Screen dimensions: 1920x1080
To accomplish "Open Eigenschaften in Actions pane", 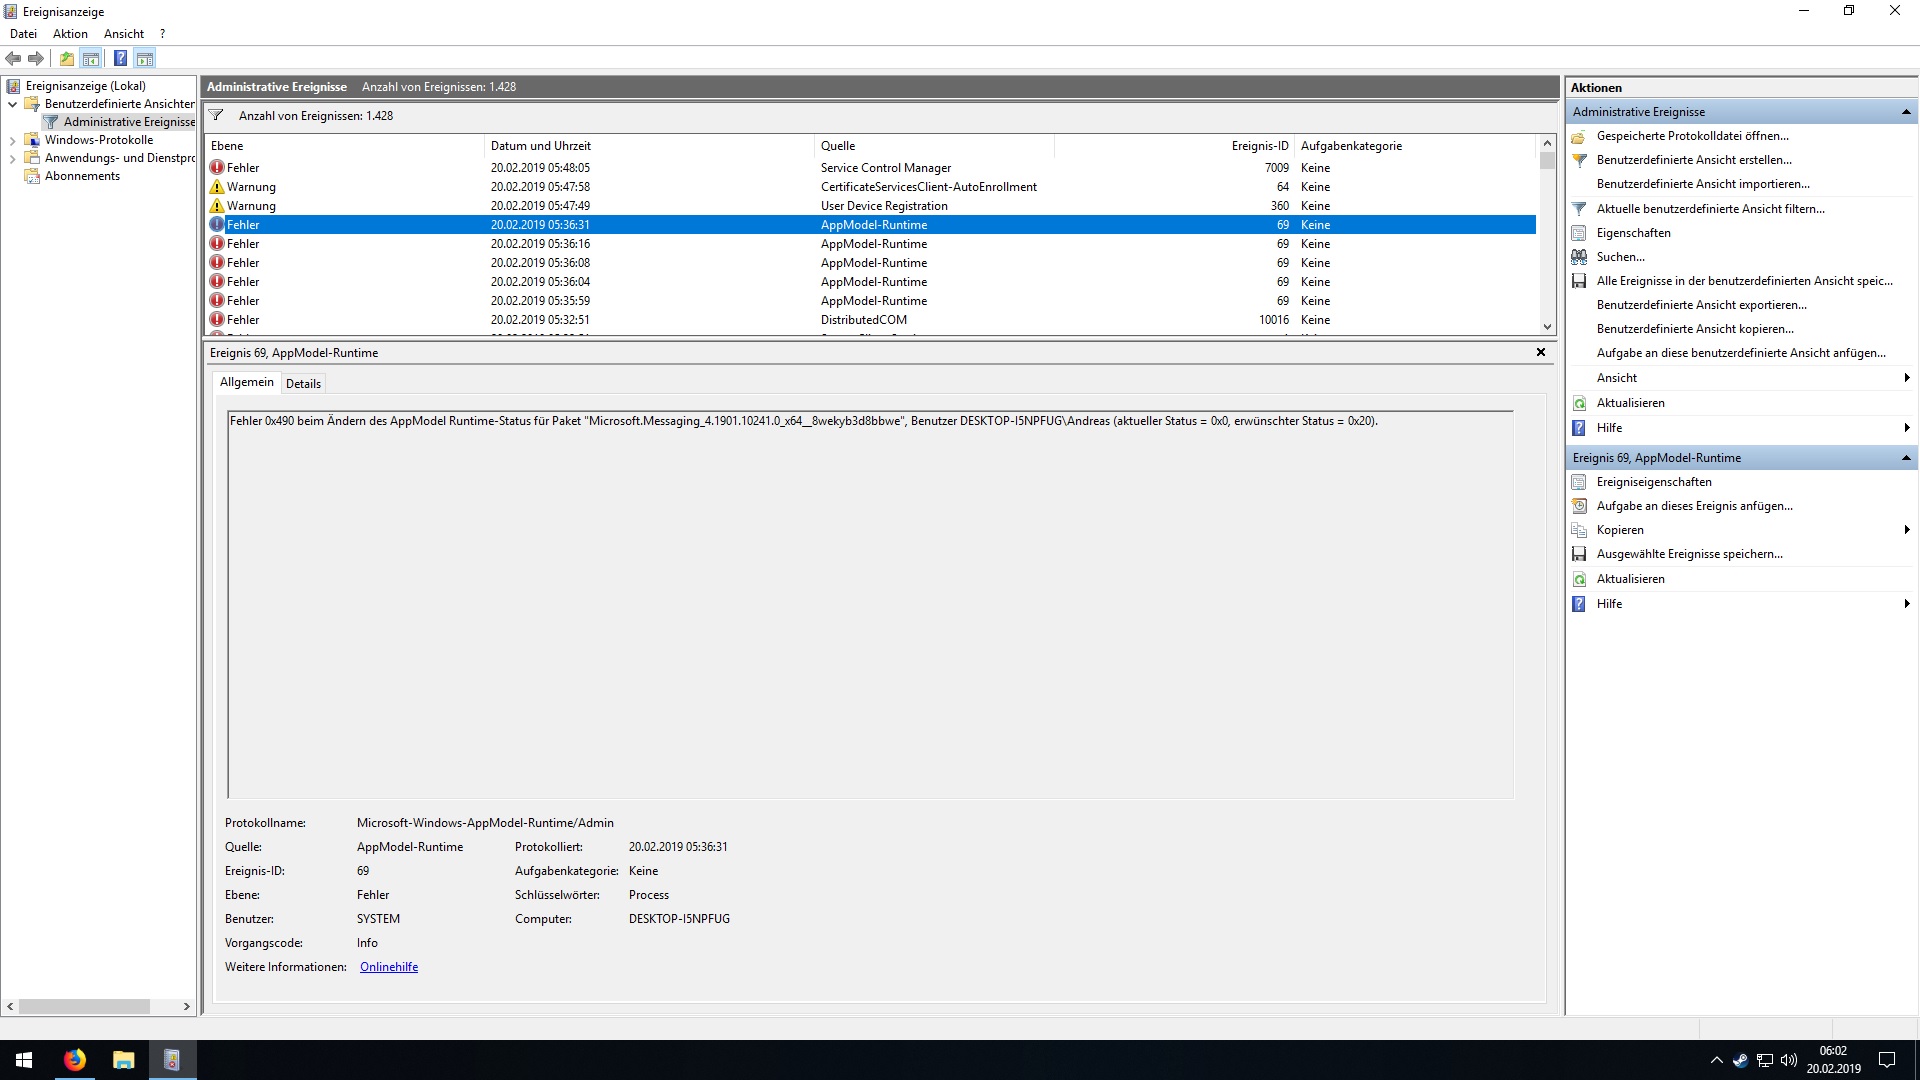I will (x=1633, y=233).
